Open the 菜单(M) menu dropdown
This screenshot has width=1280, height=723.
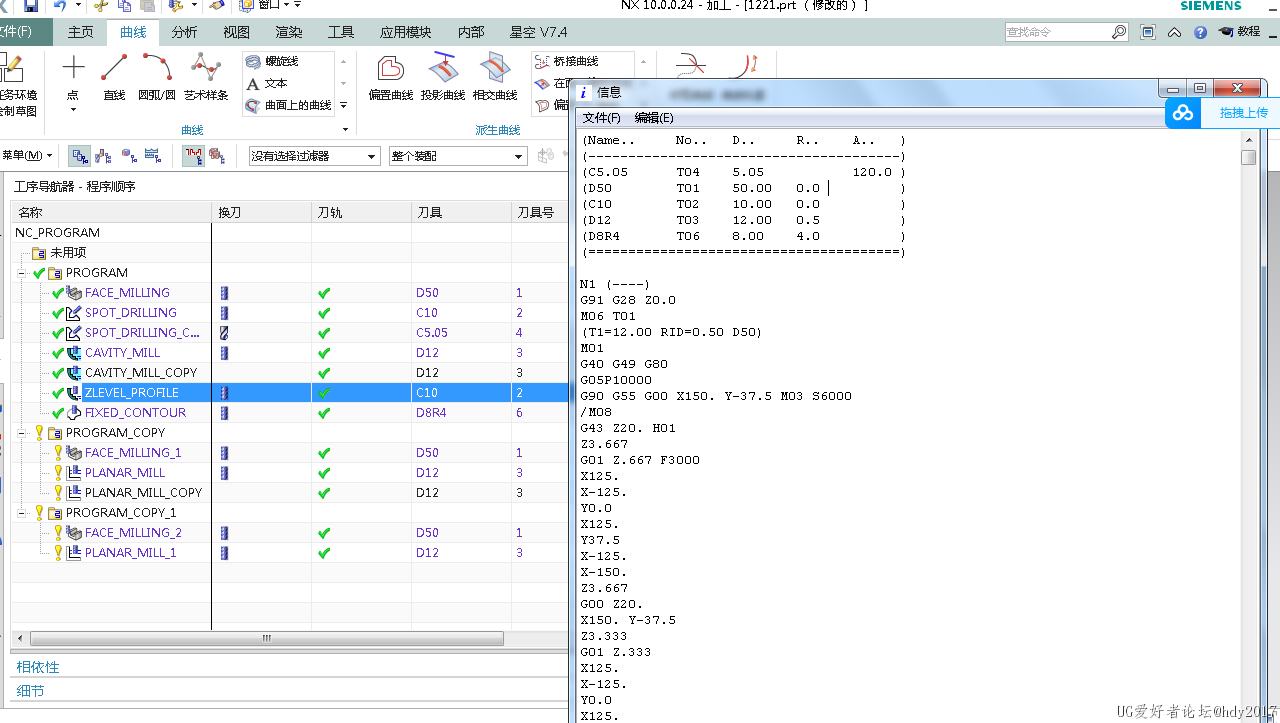click(x=27, y=156)
